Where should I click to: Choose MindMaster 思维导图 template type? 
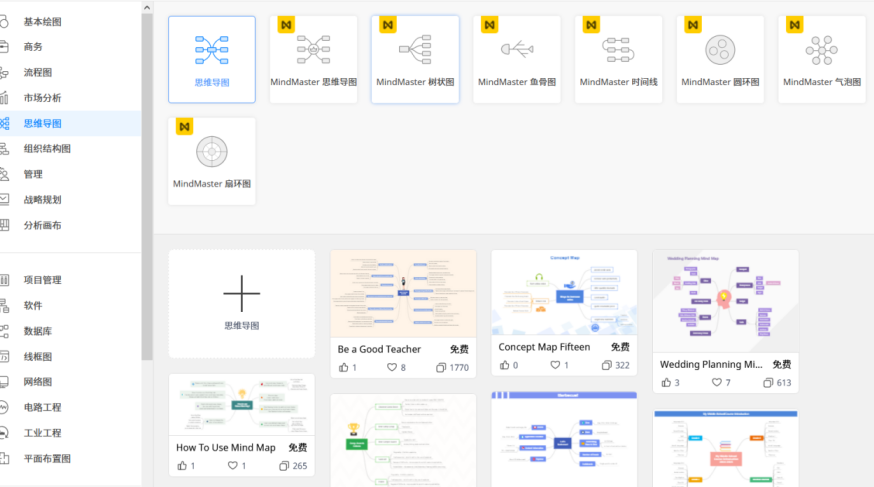(x=313, y=59)
